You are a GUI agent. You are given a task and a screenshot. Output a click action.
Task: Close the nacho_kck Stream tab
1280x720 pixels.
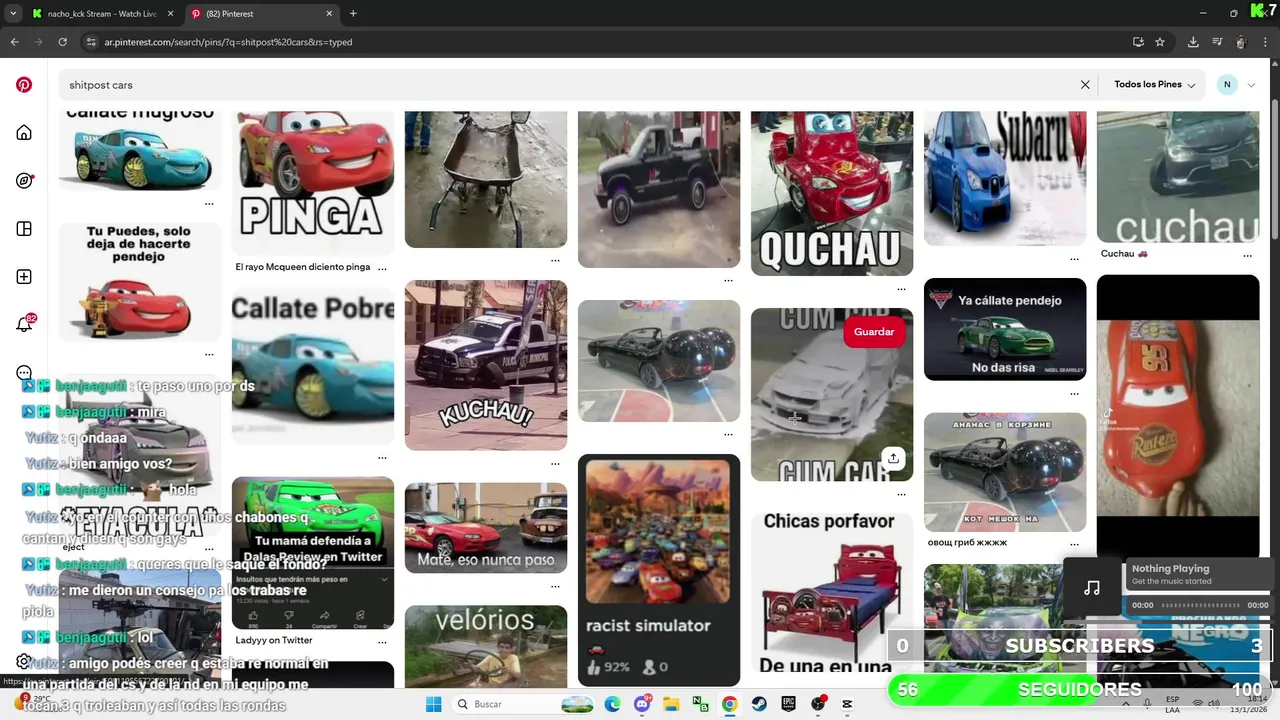[171, 14]
